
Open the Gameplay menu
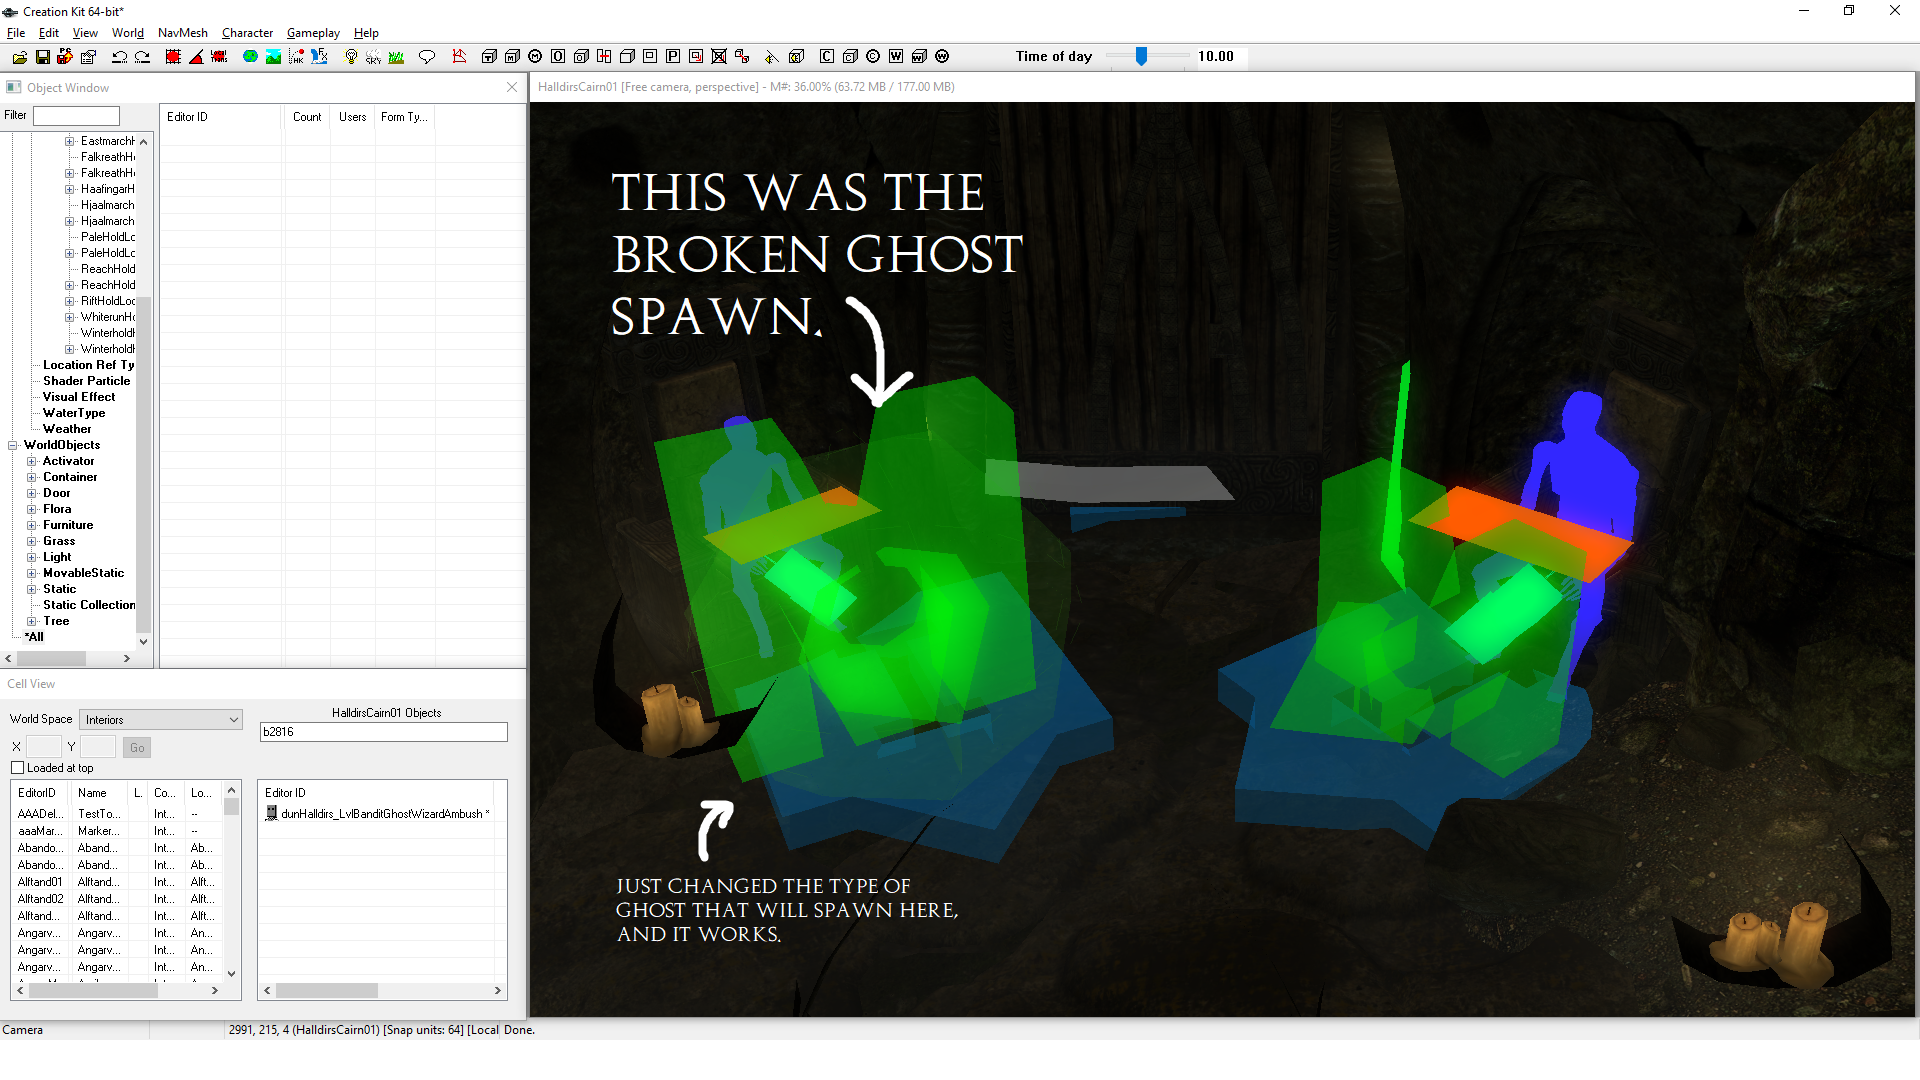click(313, 33)
